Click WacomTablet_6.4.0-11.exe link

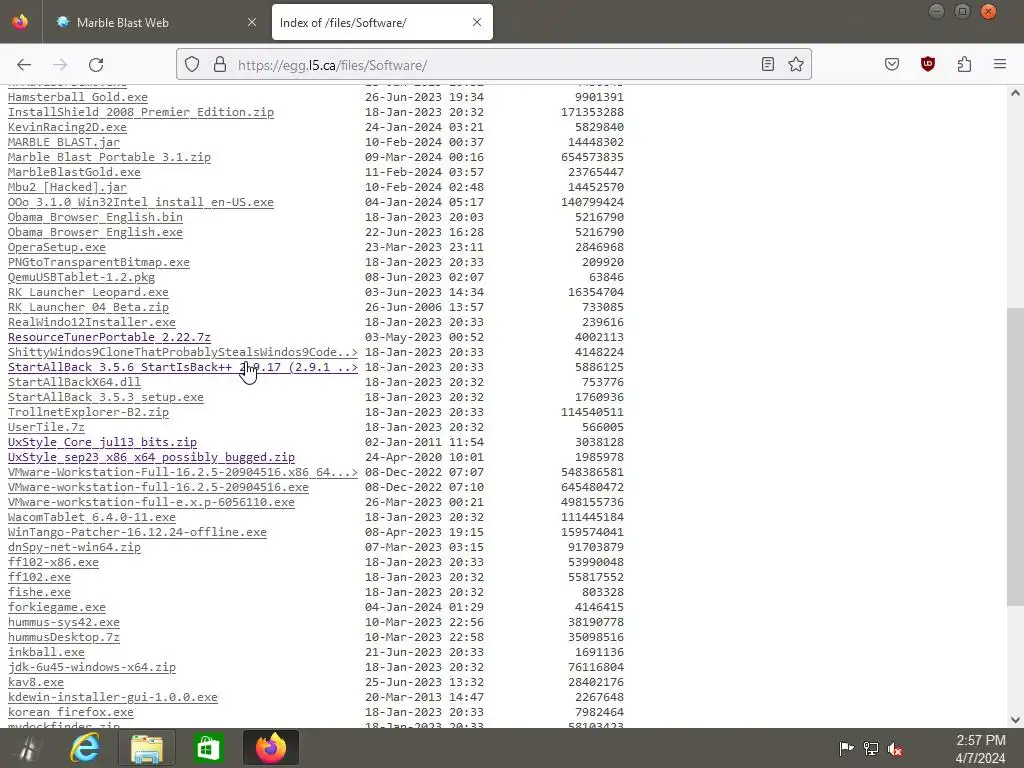(92, 518)
